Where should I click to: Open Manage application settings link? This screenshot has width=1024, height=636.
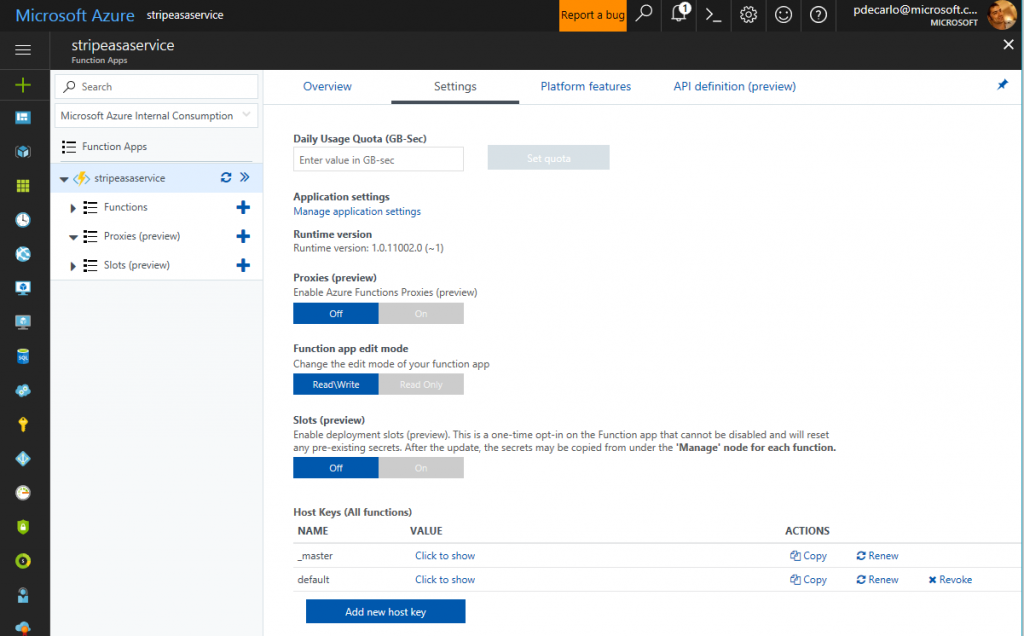[357, 212]
